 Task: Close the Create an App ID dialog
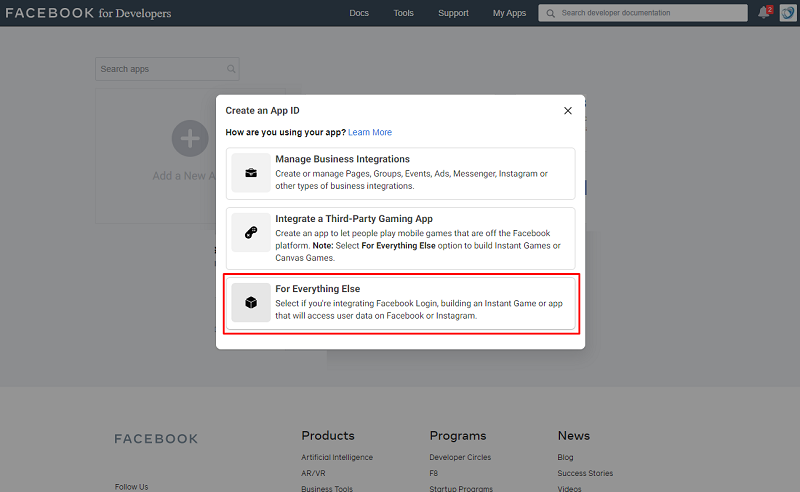tap(568, 111)
